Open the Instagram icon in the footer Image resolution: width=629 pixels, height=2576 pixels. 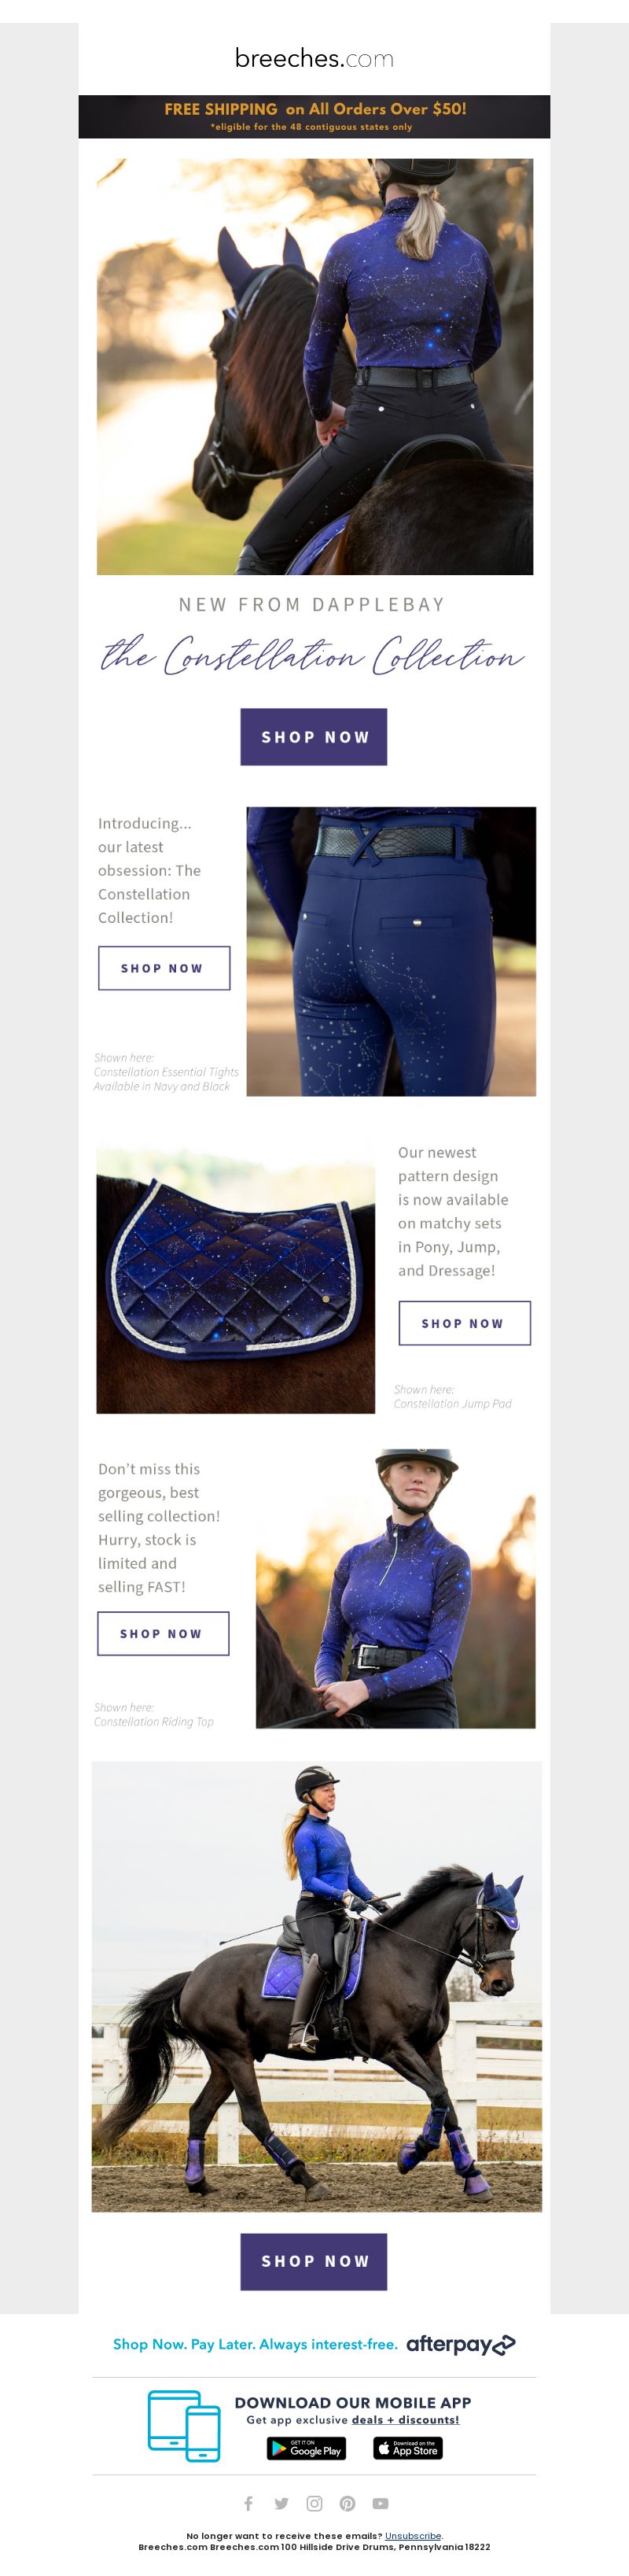pos(314,2503)
